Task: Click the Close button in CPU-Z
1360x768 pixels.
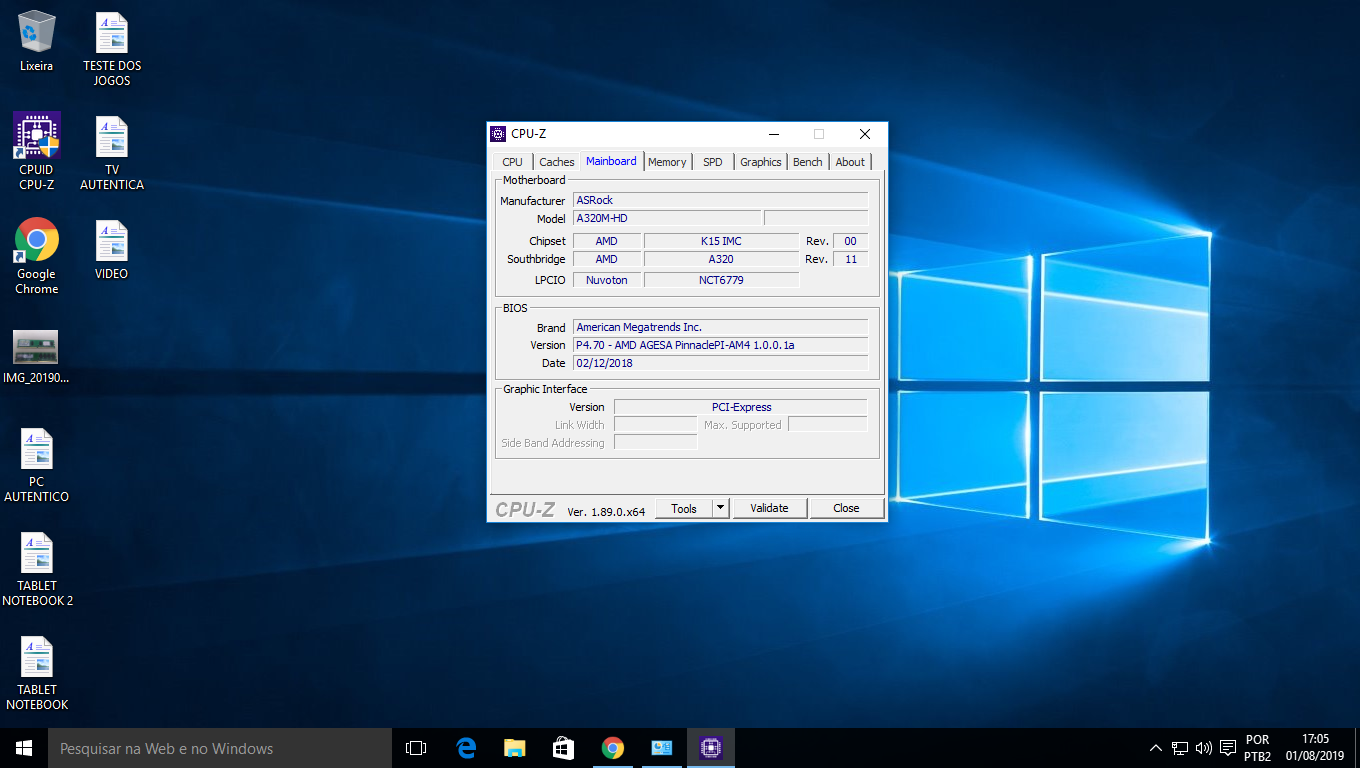Action: point(846,508)
